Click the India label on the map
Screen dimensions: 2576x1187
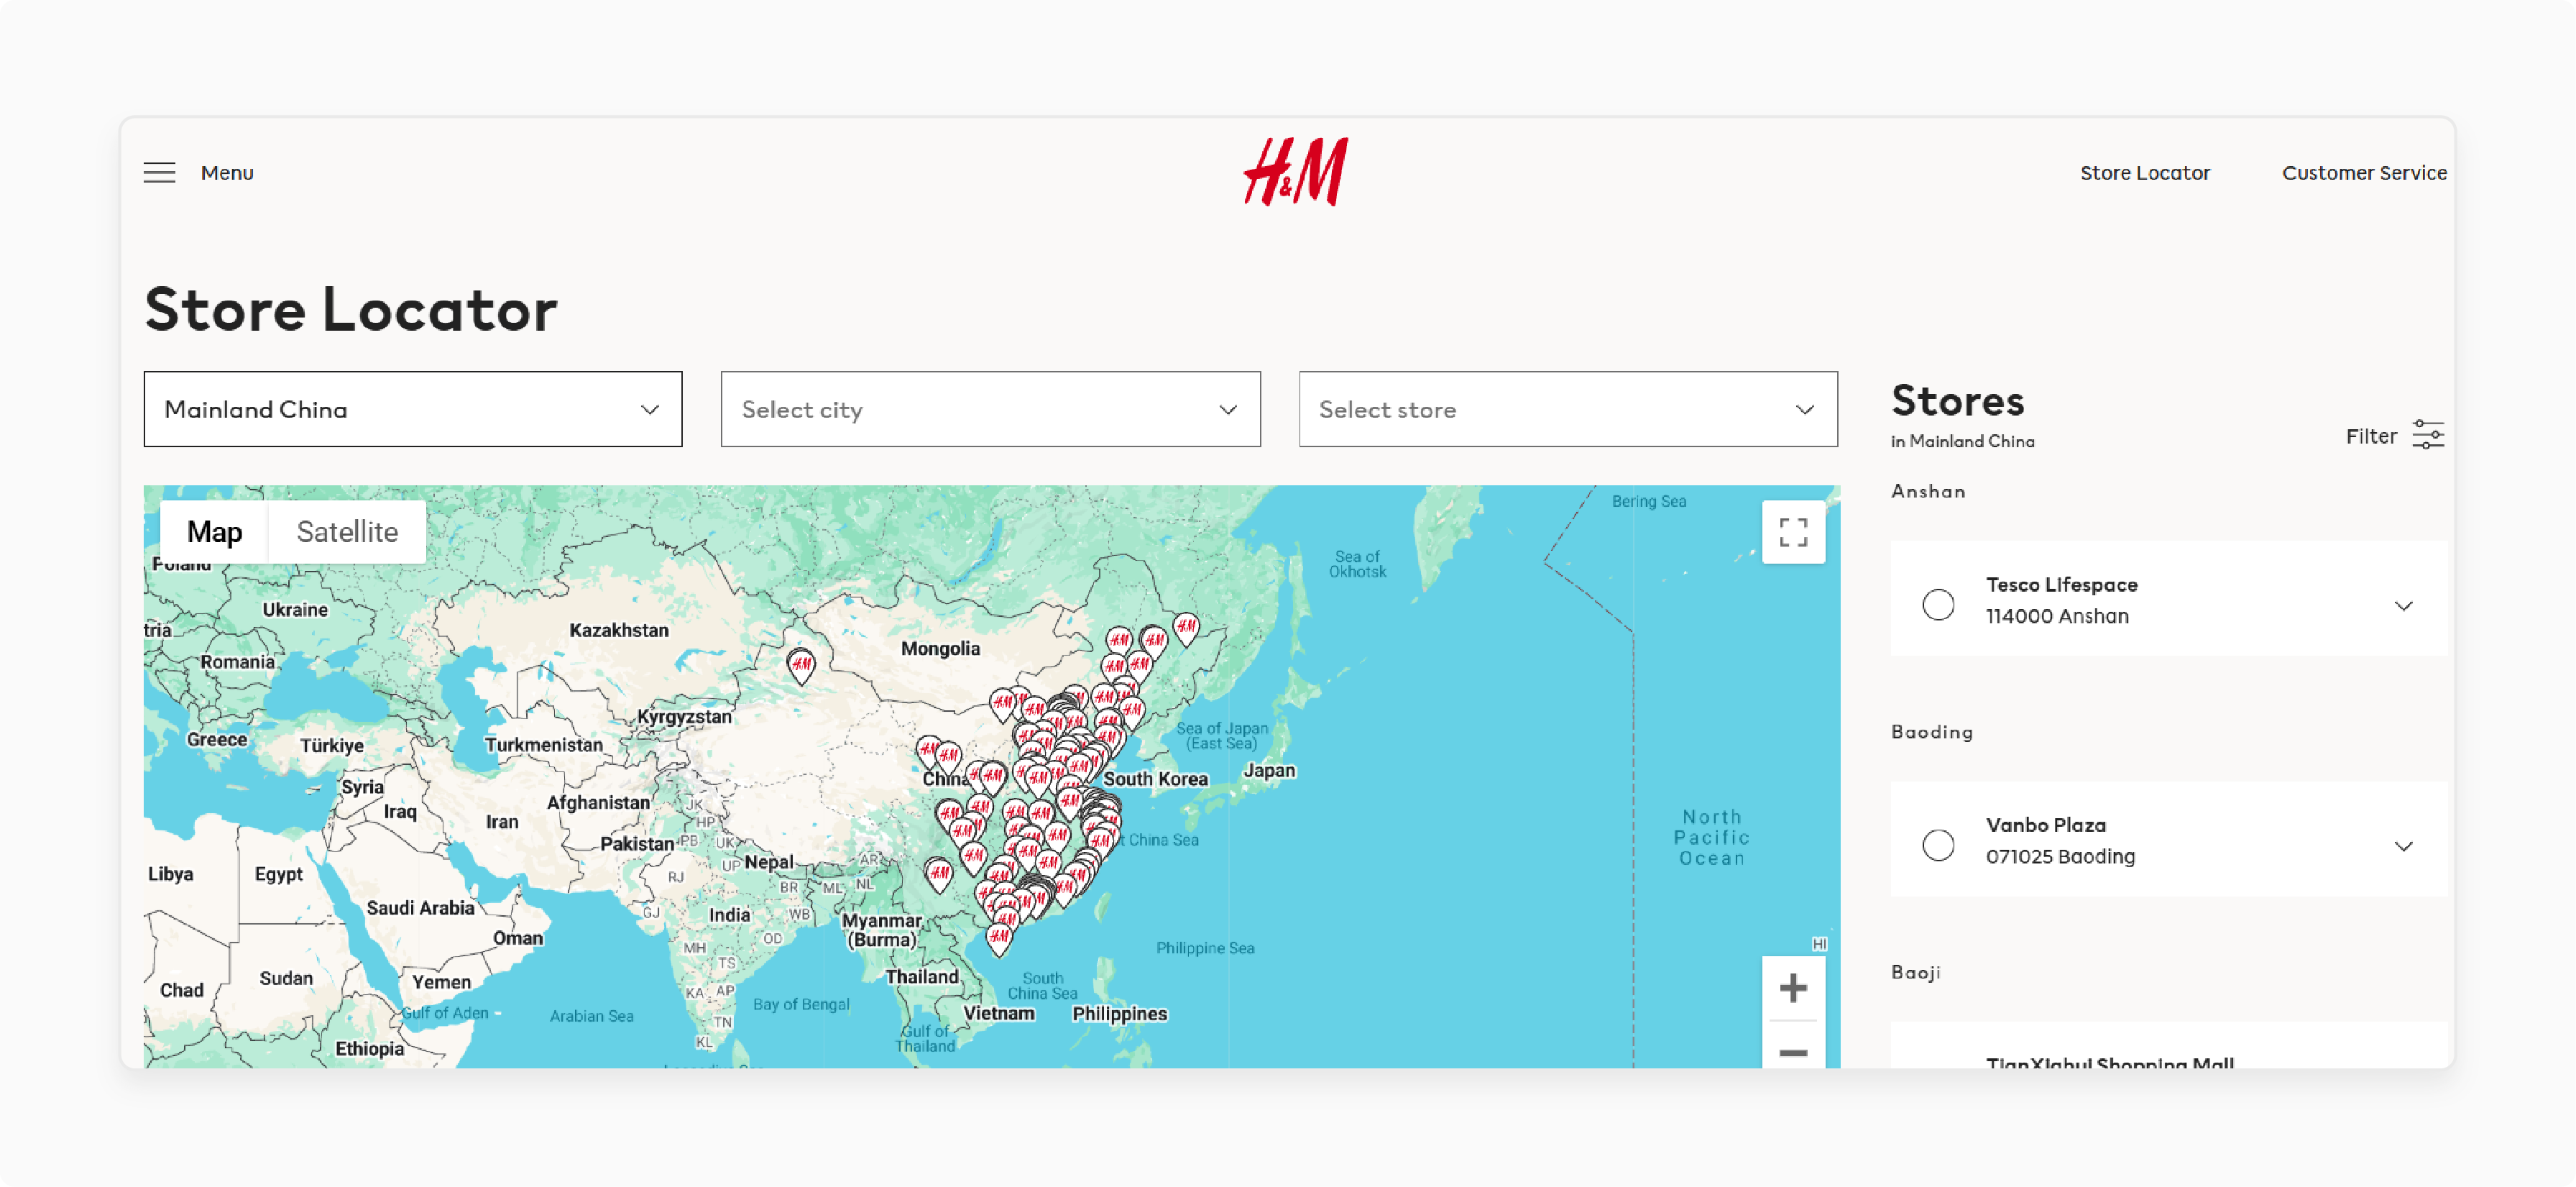(729, 915)
